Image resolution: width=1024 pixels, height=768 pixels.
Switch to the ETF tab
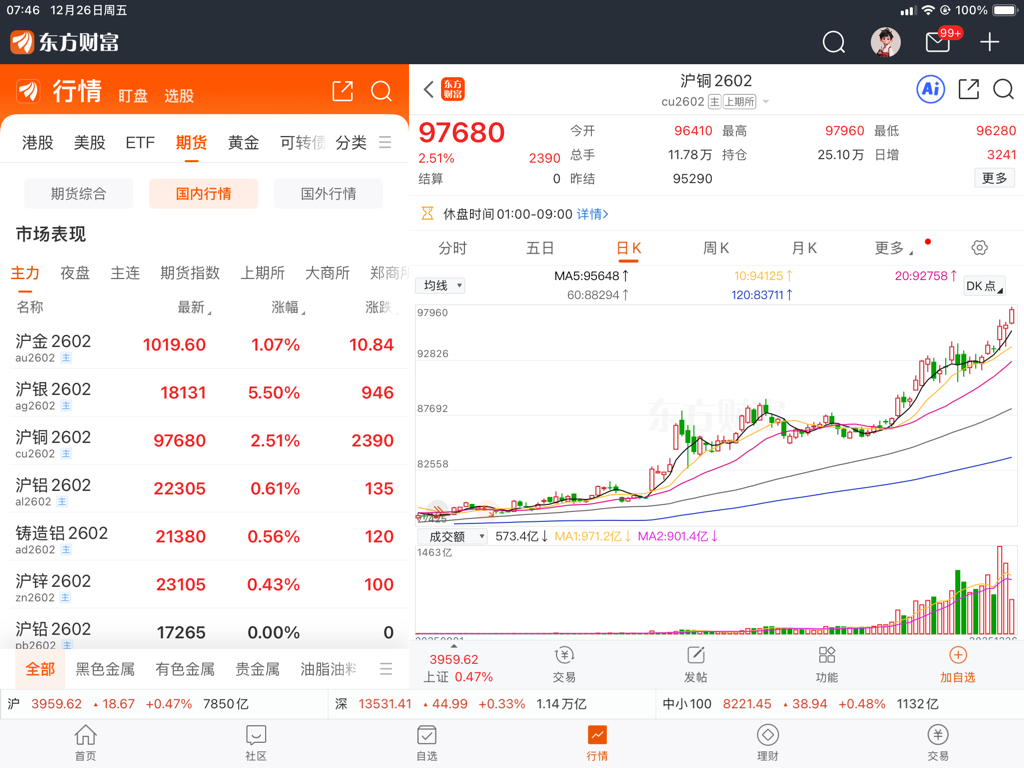[140, 142]
